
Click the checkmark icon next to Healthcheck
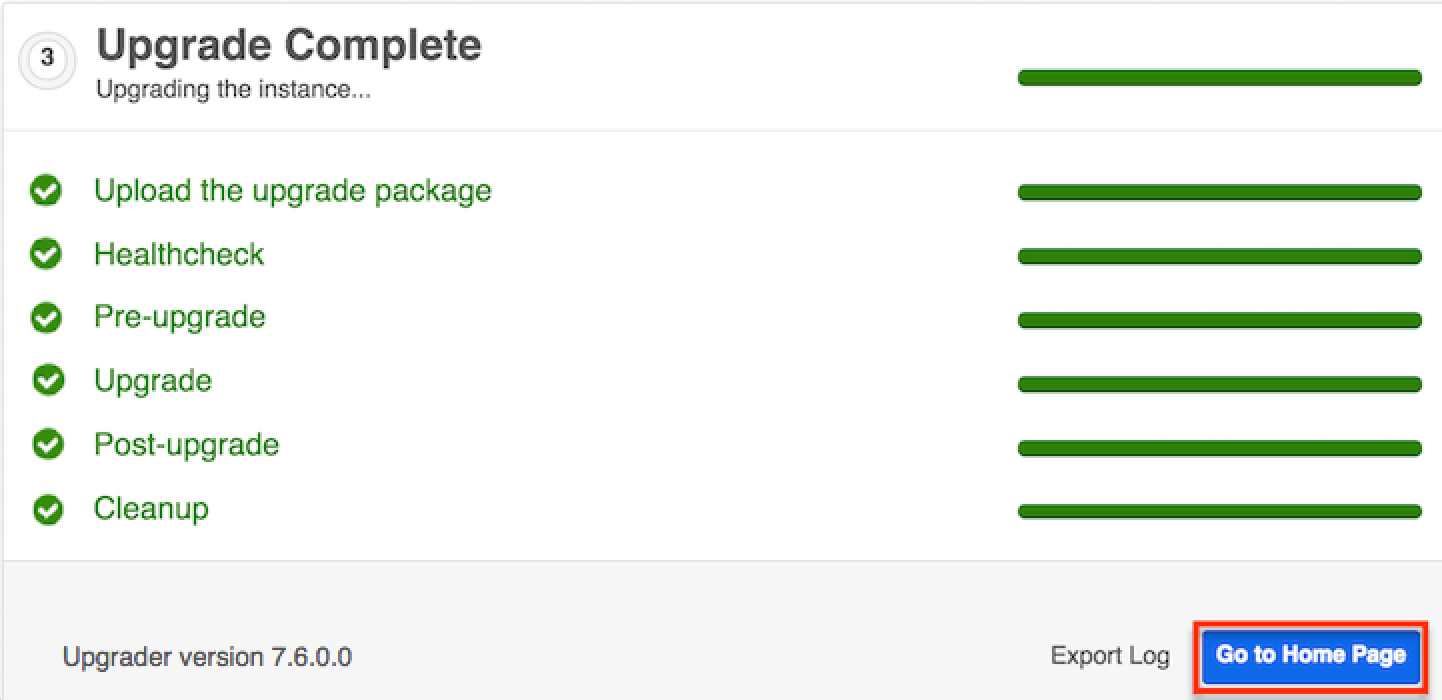click(46, 254)
